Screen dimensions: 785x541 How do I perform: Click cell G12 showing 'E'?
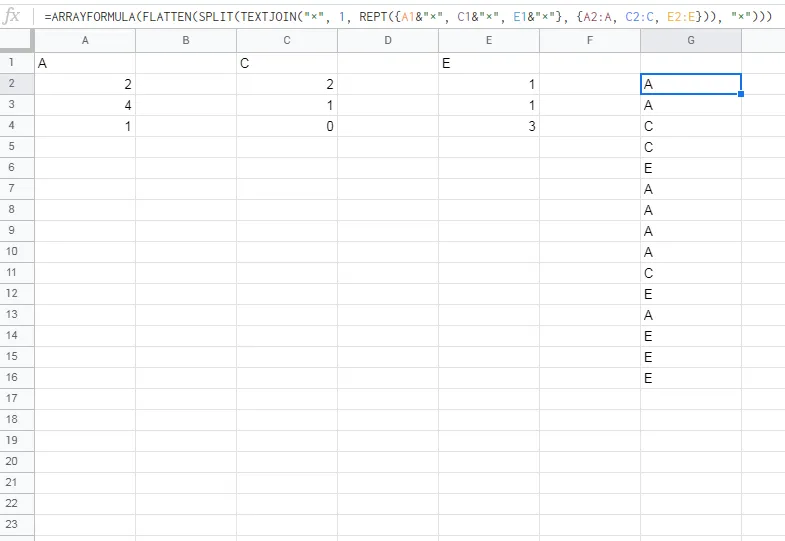(691, 294)
